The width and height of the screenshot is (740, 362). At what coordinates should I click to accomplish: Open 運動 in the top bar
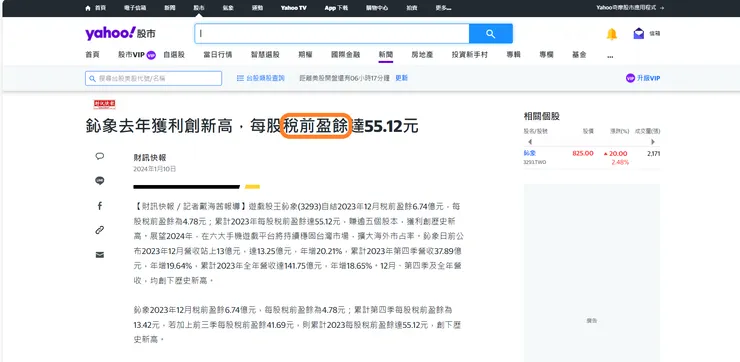(x=257, y=8)
